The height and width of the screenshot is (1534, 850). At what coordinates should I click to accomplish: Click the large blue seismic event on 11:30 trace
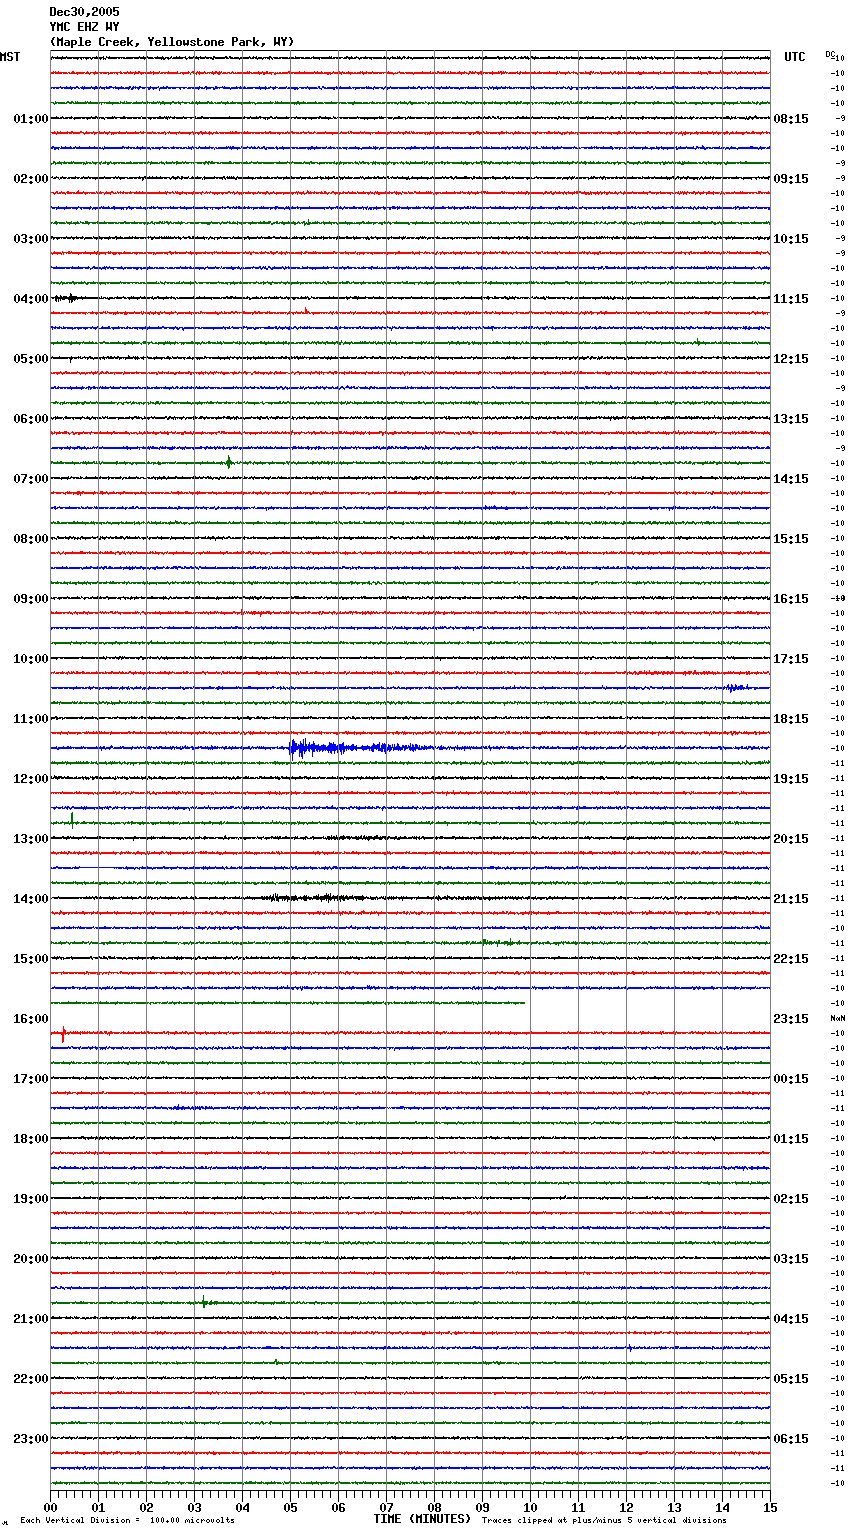tap(360, 748)
